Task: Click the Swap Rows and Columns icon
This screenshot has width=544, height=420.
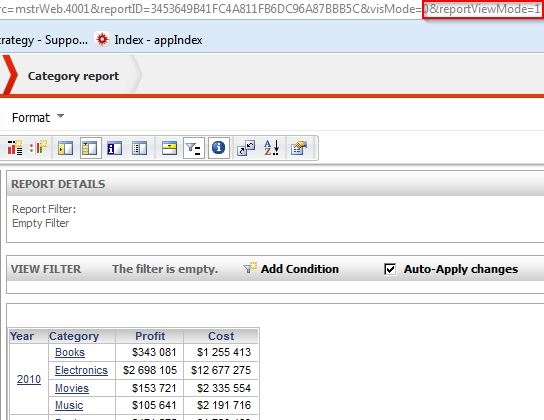Action: [246, 148]
